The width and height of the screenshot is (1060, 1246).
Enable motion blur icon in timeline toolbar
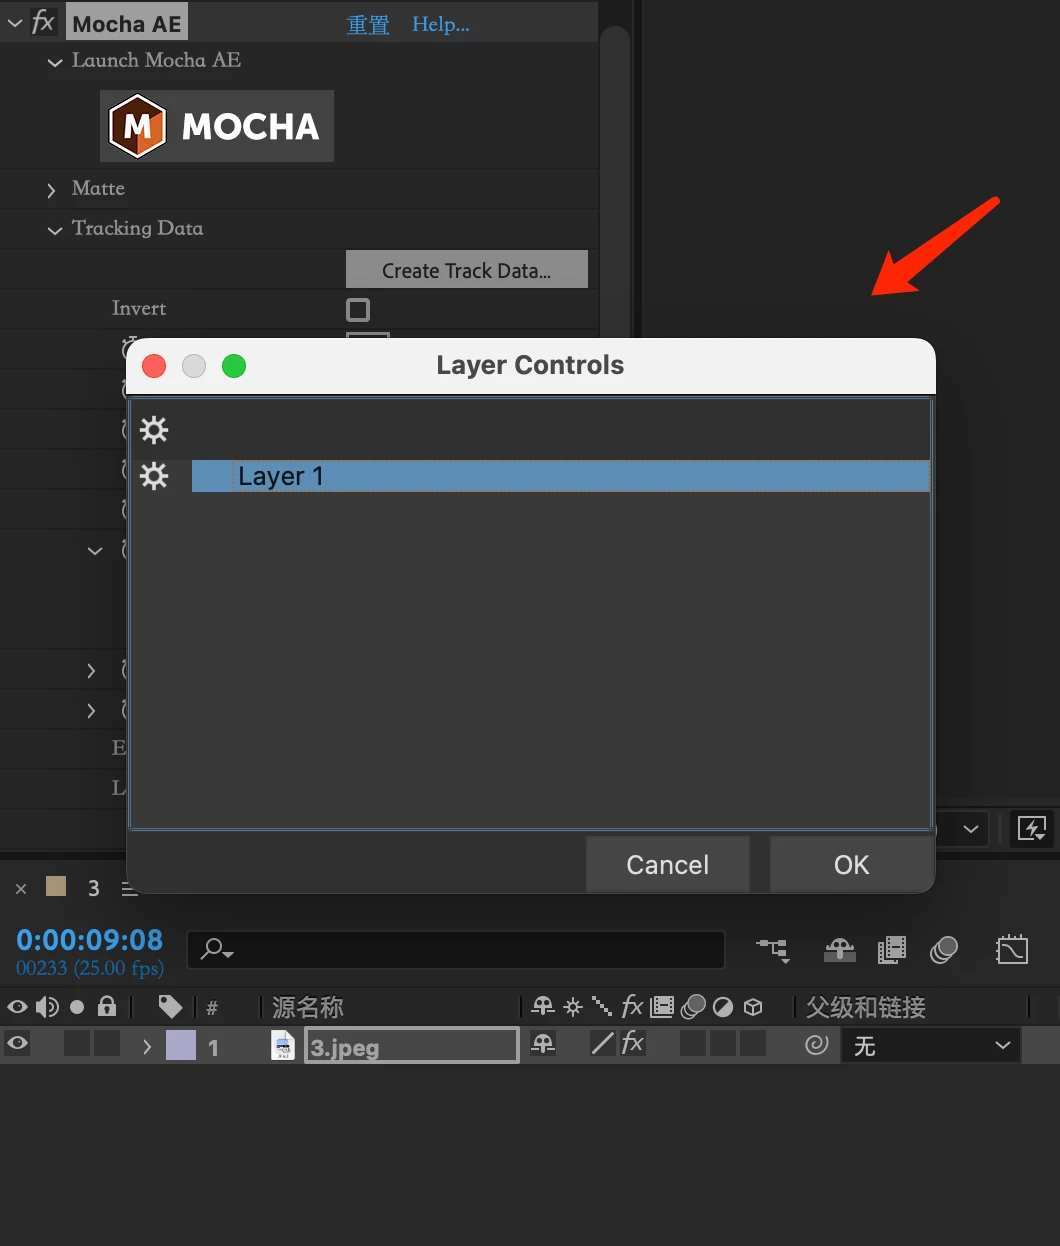pyautogui.click(x=943, y=950)
